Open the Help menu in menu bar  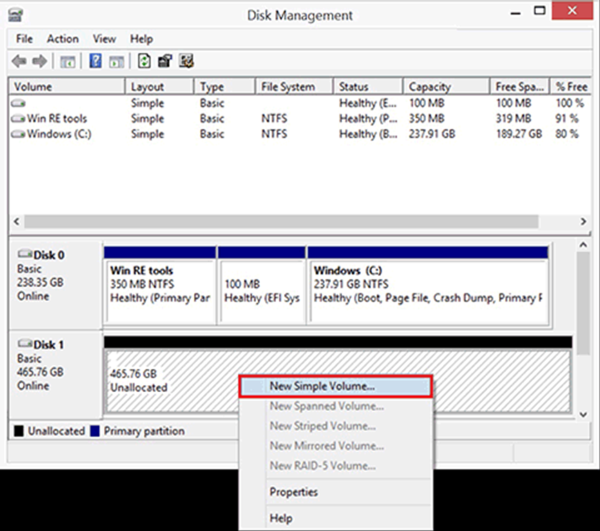pyautogui.click(x=141, y=39)
